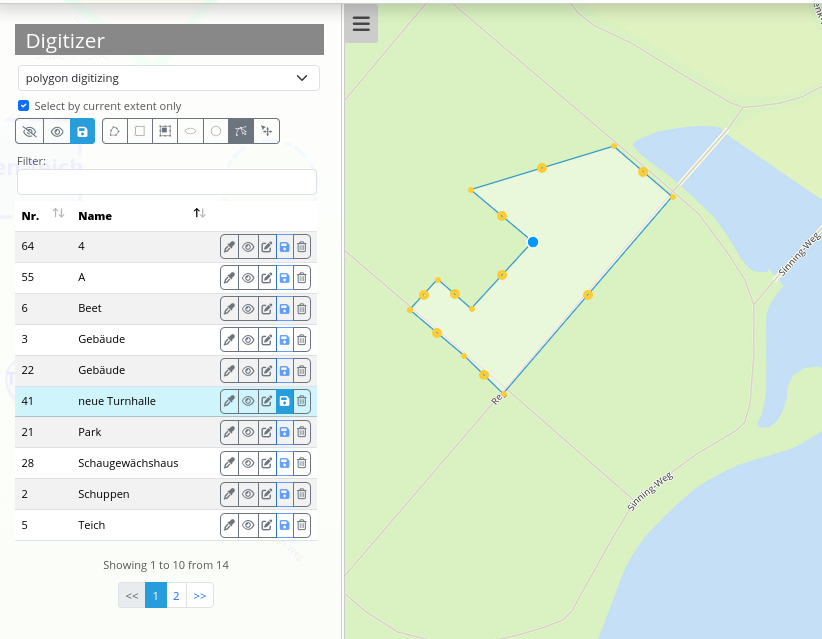Activate the move geometry tool
The height and width of the screenshot is (639, 822).
266,131
